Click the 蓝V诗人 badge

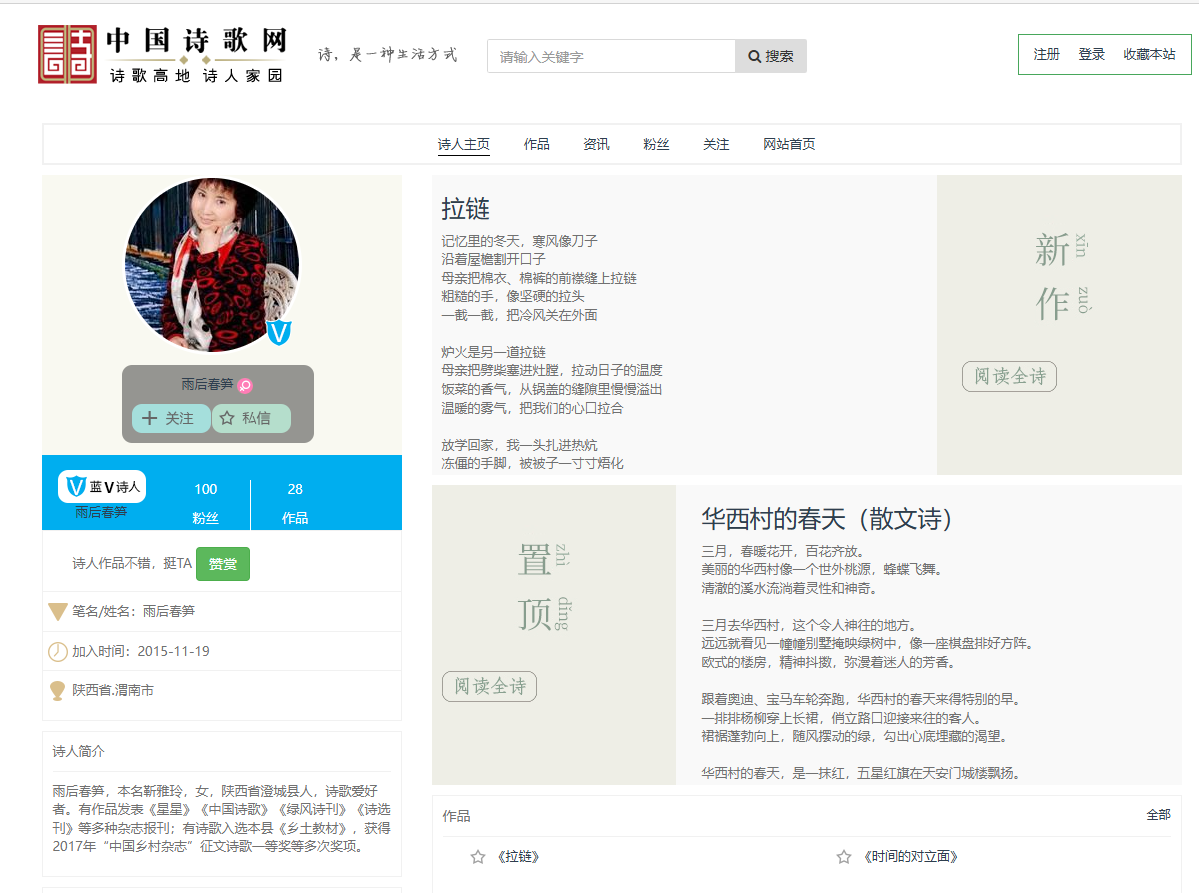(x=102, y=487)
